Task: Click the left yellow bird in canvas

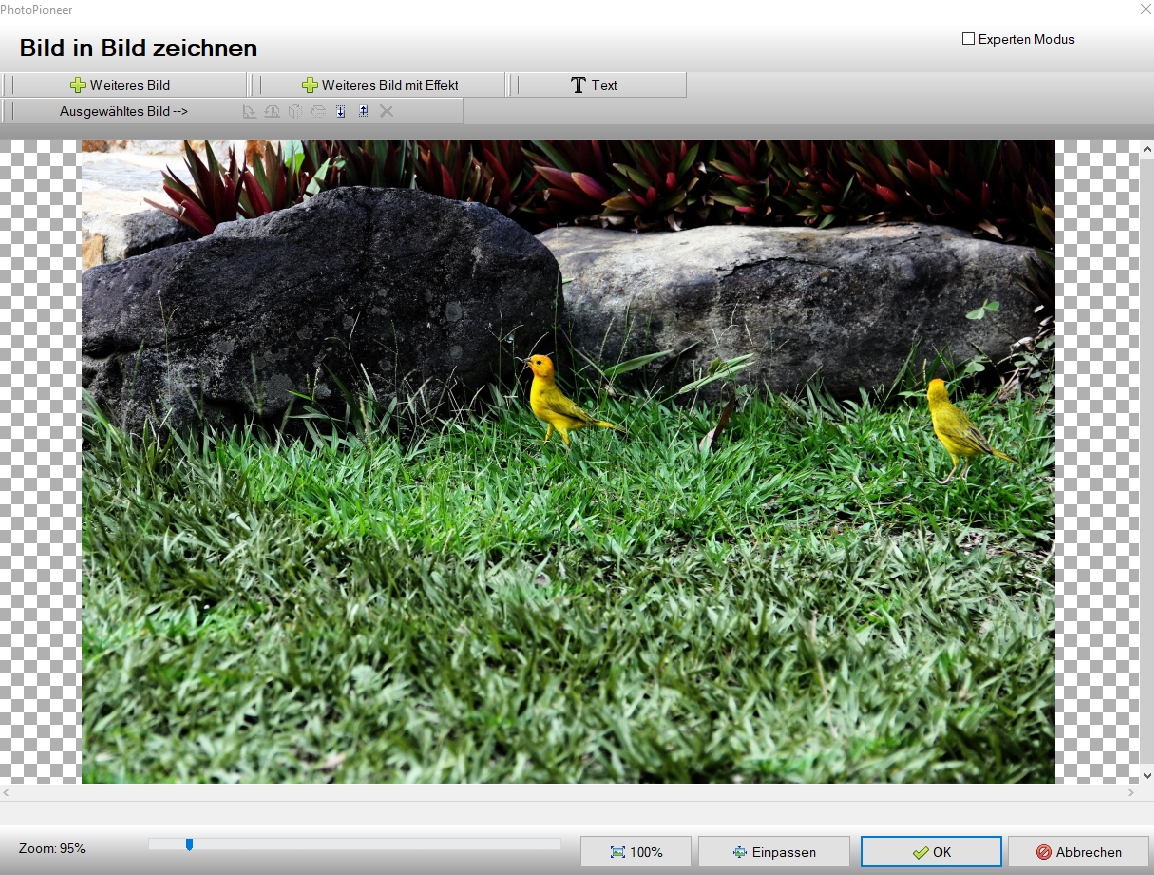Action: [552, 398]
